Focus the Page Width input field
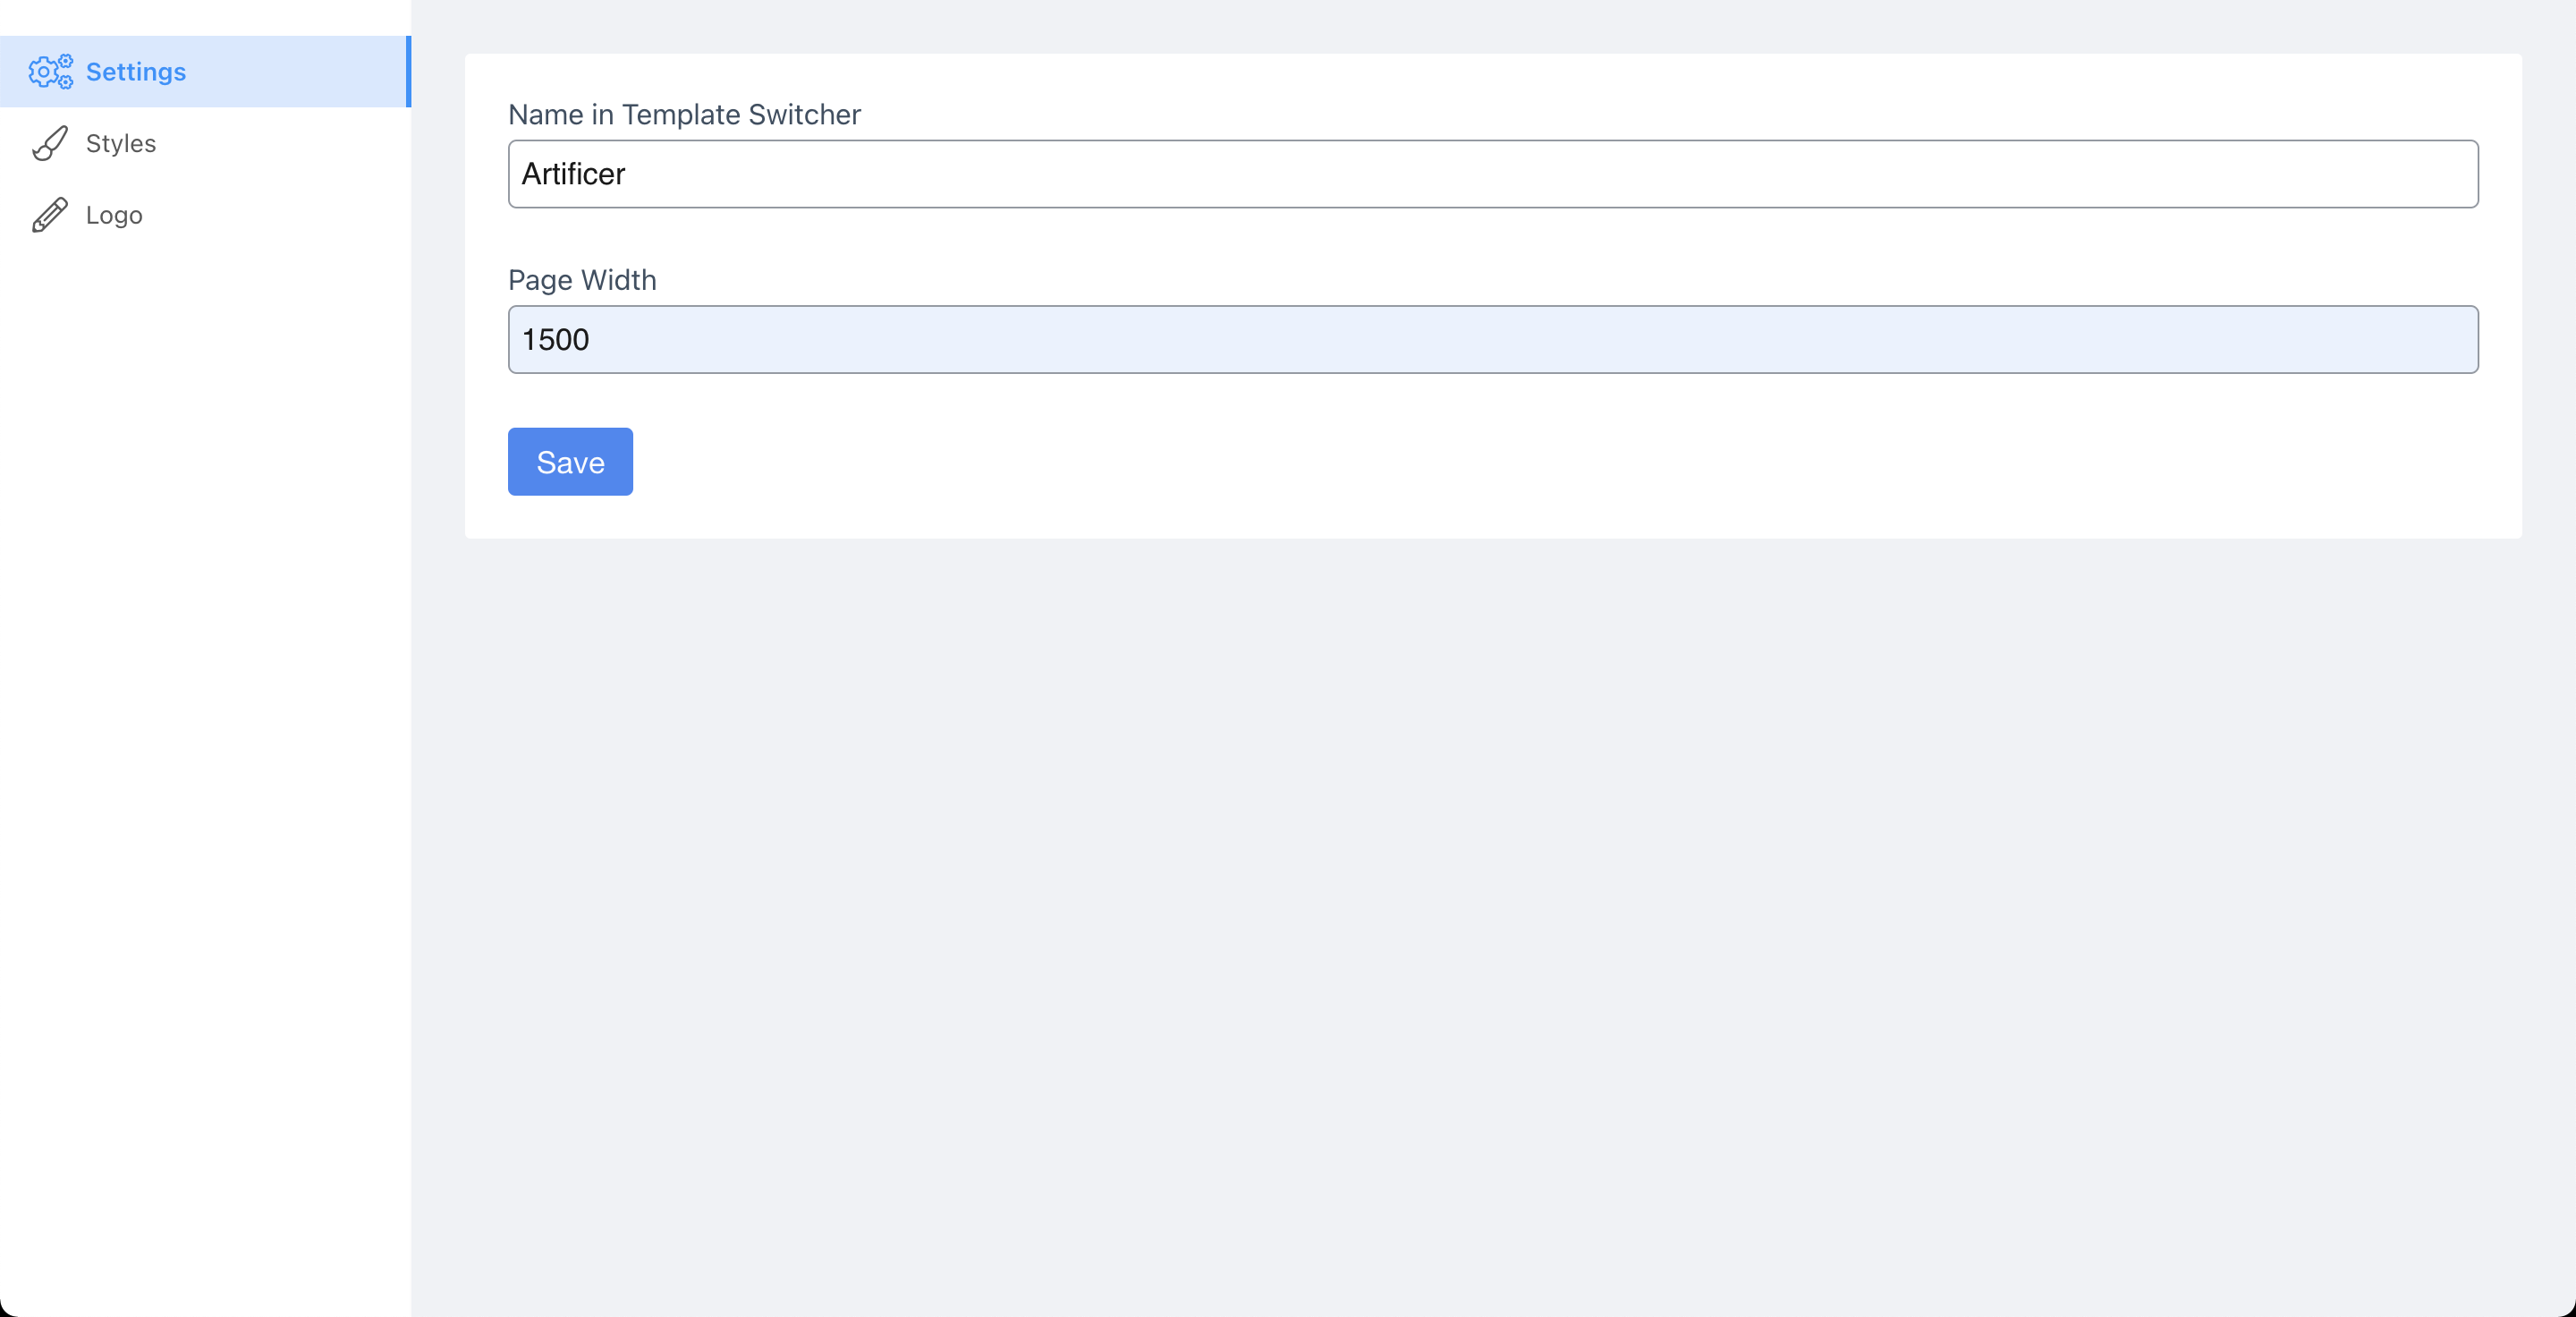This screenshot has height=1317, width=2576. click(x=1492, y=340)
